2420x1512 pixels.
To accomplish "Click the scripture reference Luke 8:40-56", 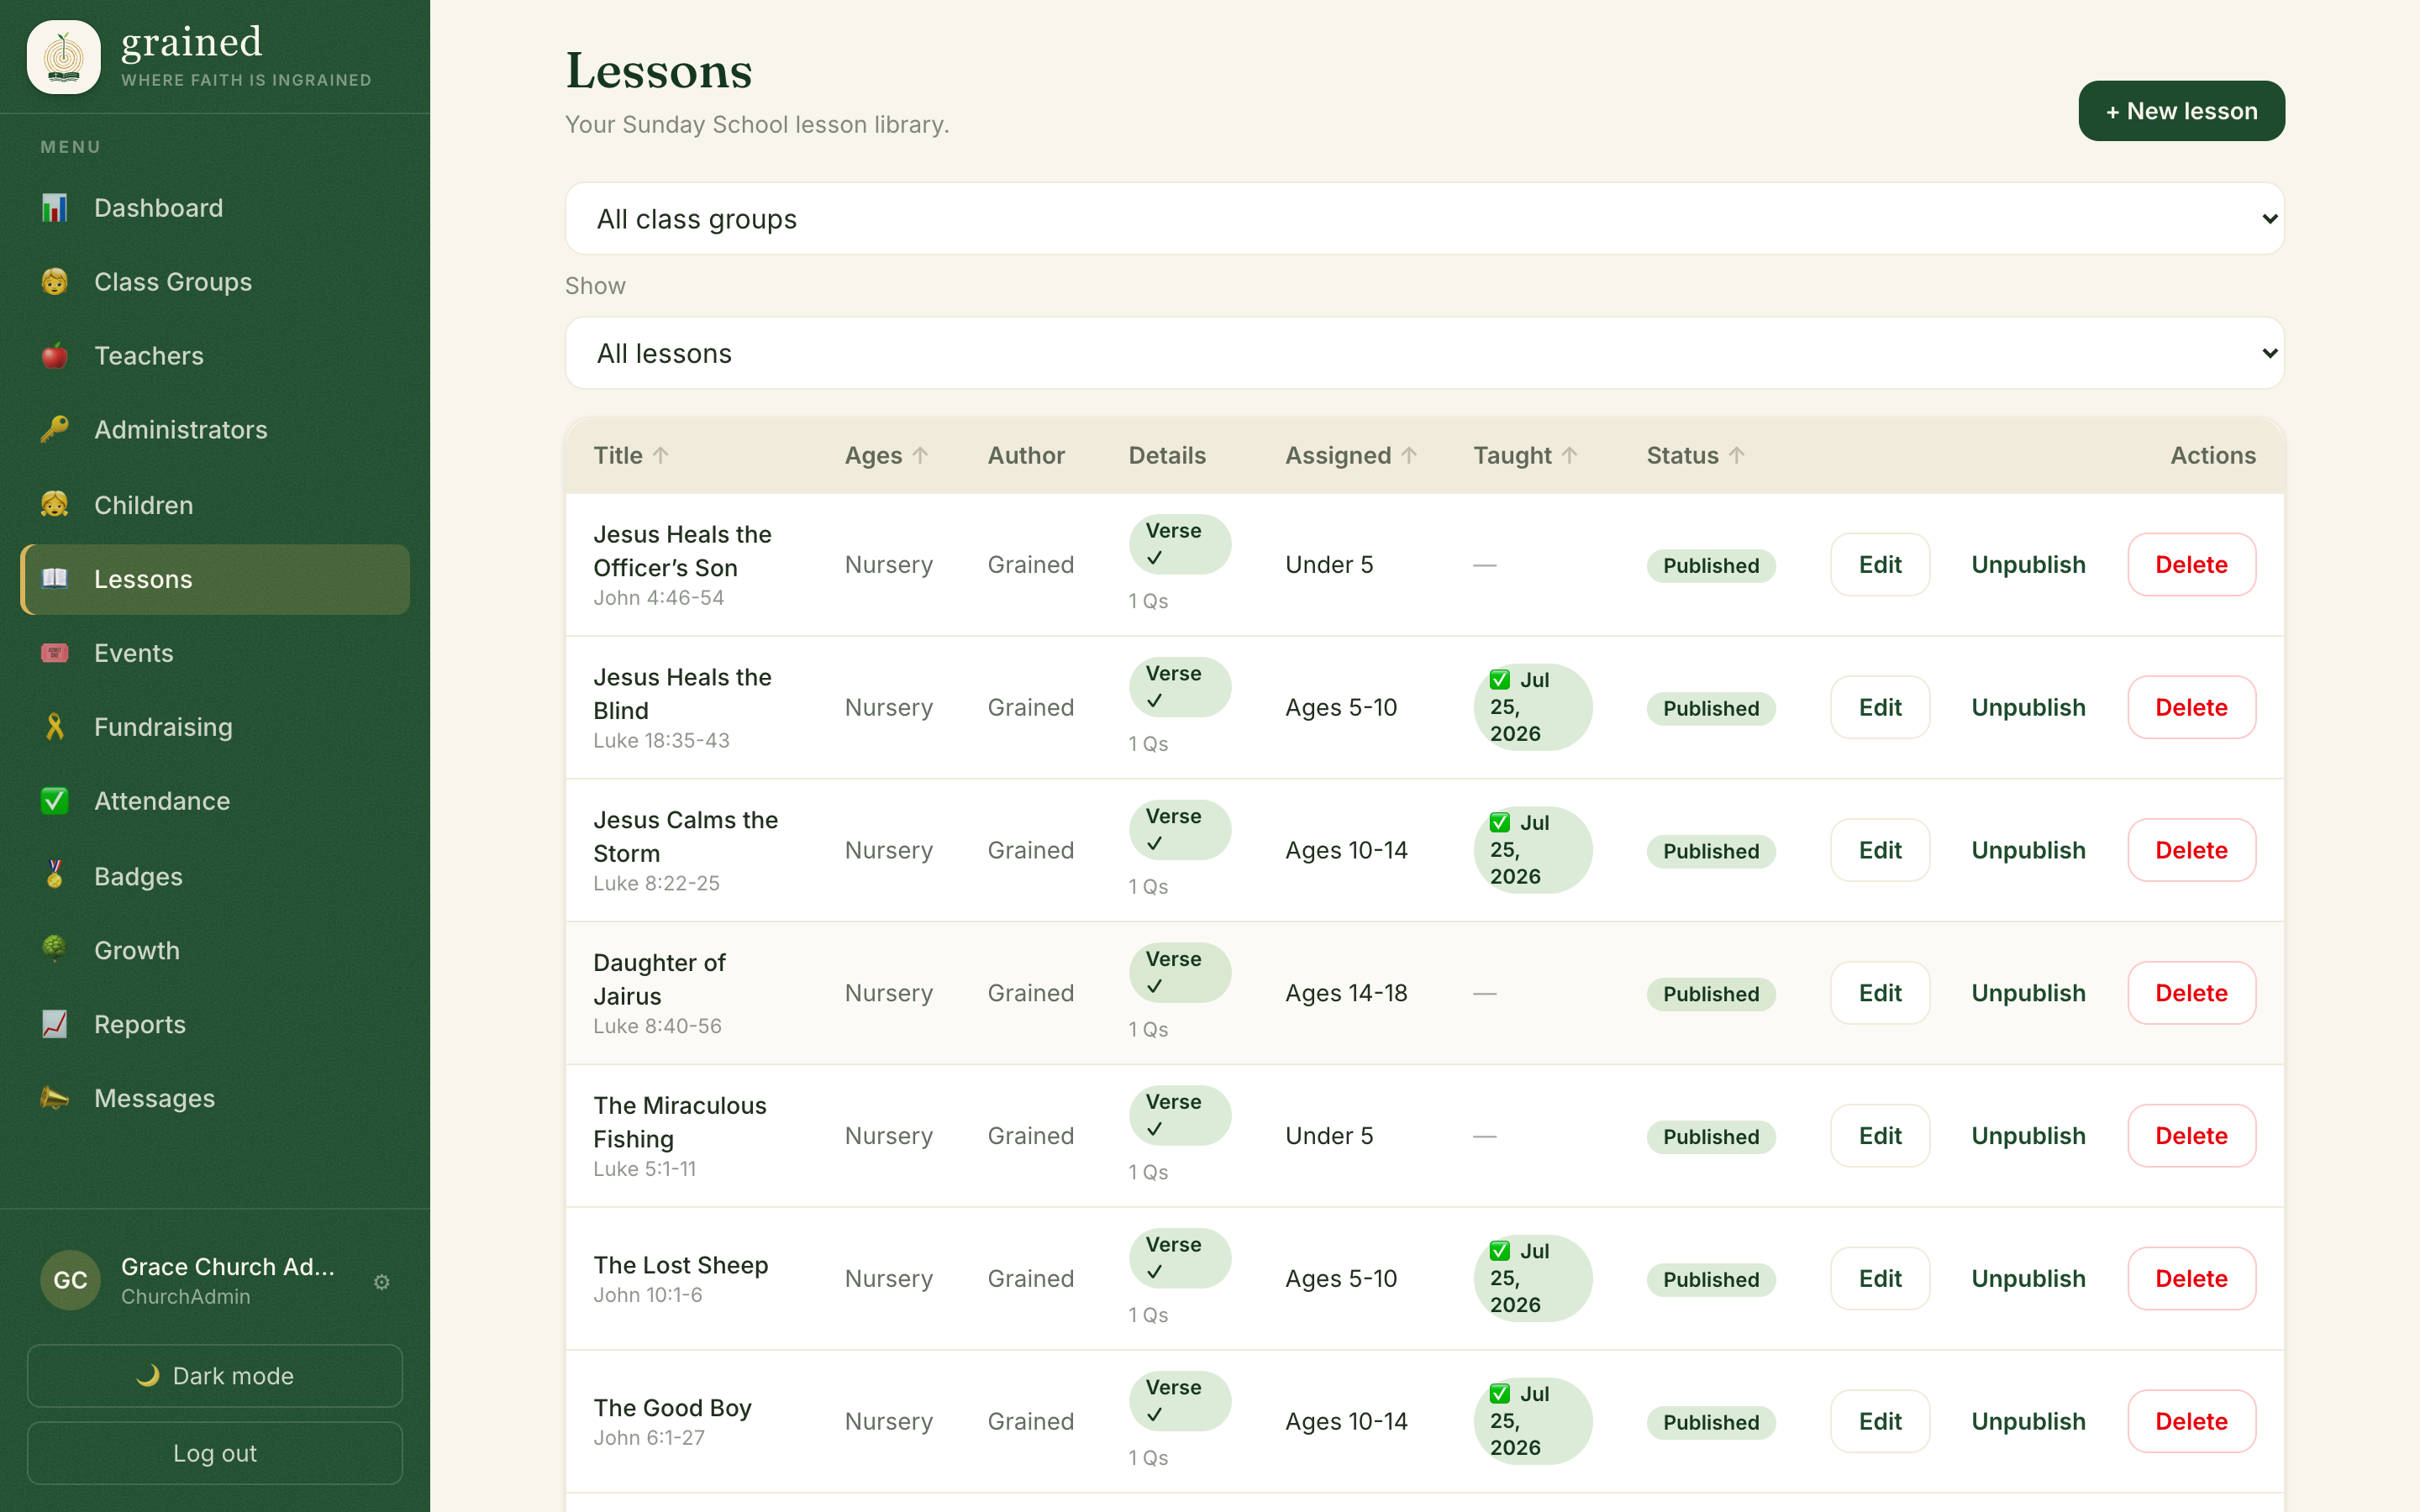I will point(657,1026).
